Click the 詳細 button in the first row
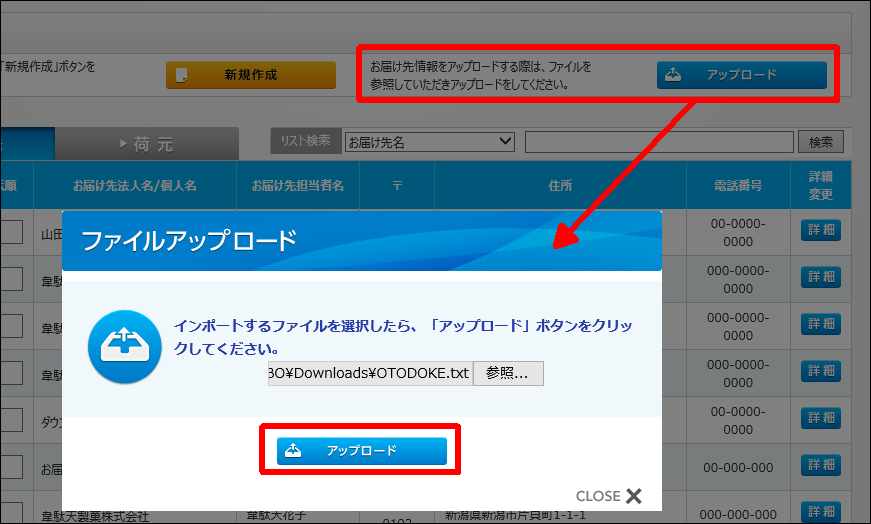The height and width of the screenshot is (524, 871). [820, 229]
